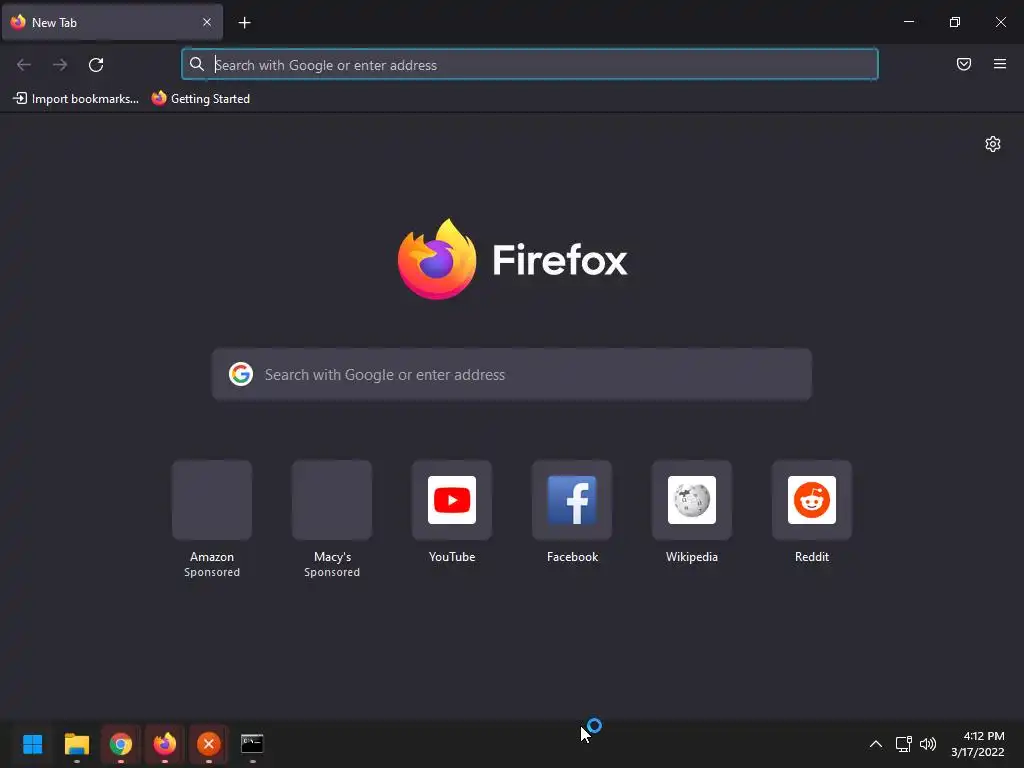The height and width of the screenshot is (768, 1024).
Task: Open the Reddit shortcut tile
Action: 812,500
